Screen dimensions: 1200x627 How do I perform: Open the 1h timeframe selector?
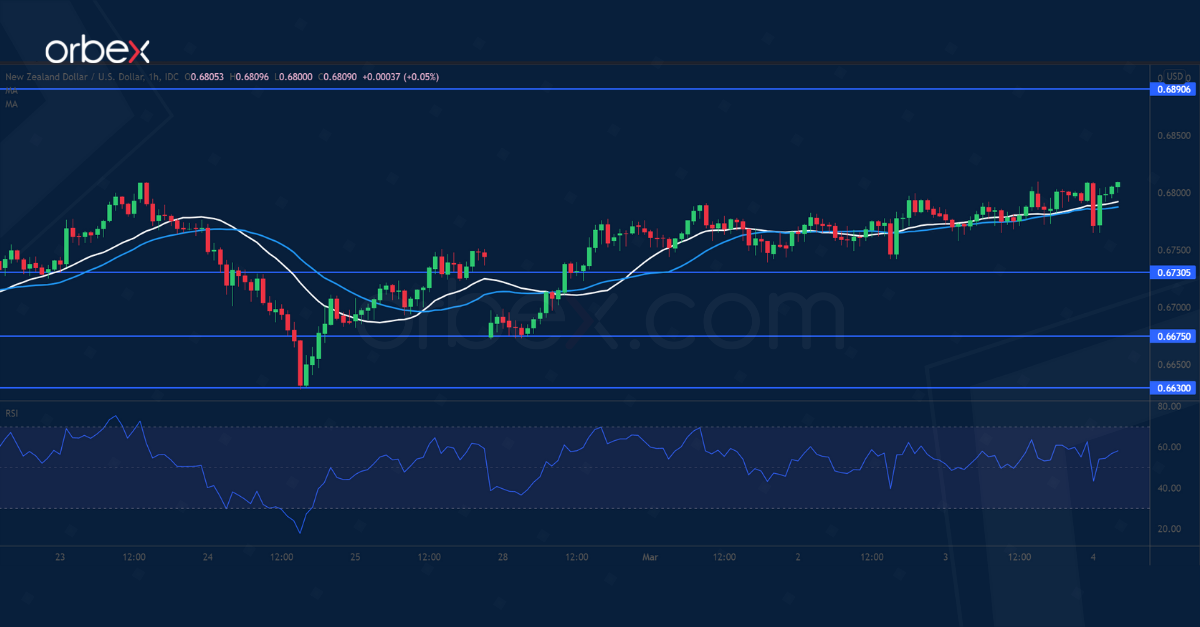(152, 77)
